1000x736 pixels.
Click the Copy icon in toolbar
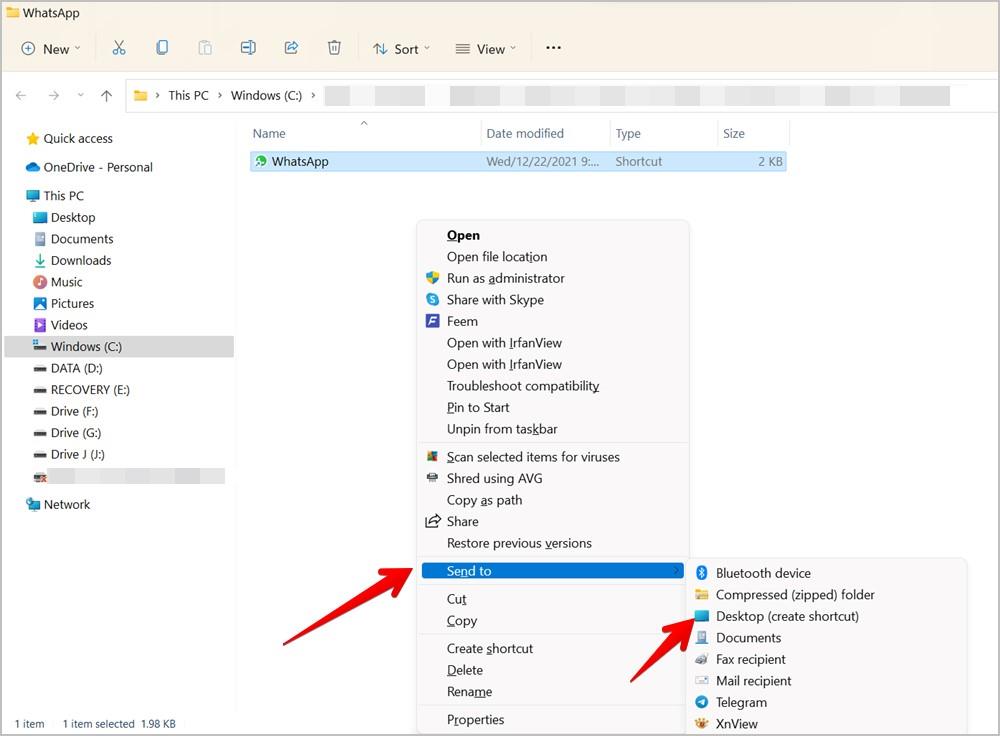(x=162, y=48)
